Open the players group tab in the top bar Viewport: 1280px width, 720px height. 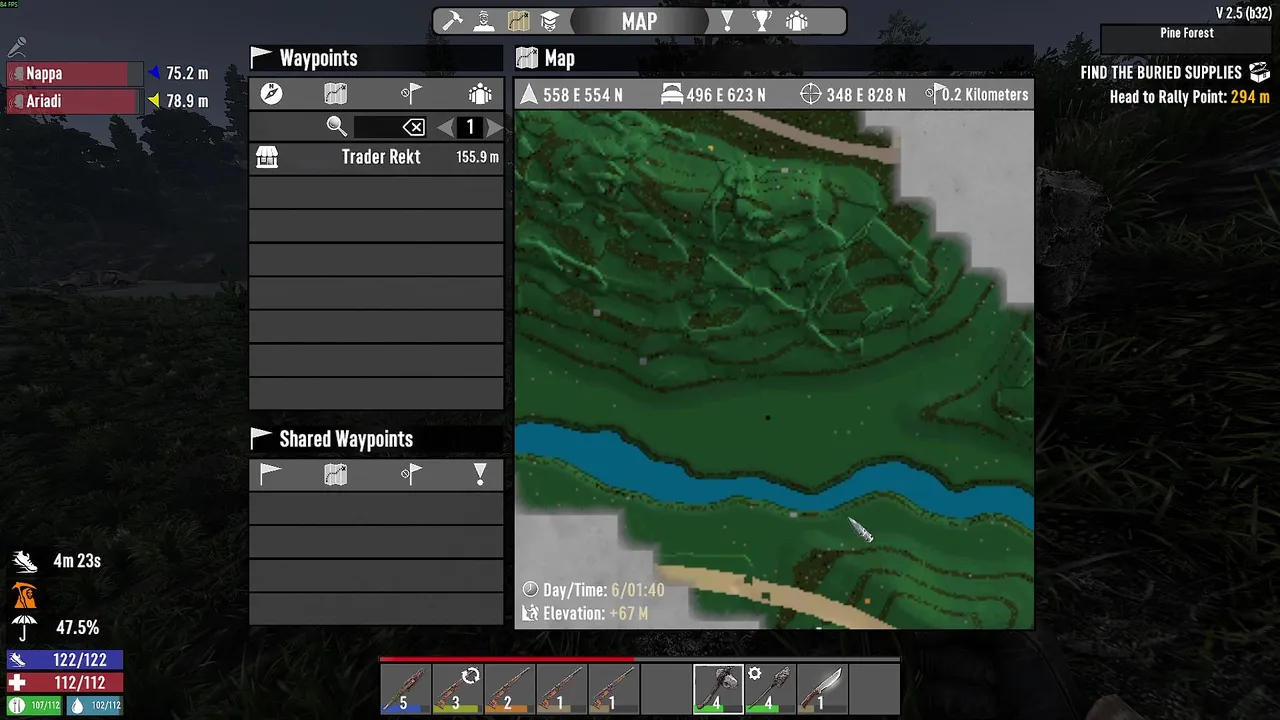pos(796,21)
